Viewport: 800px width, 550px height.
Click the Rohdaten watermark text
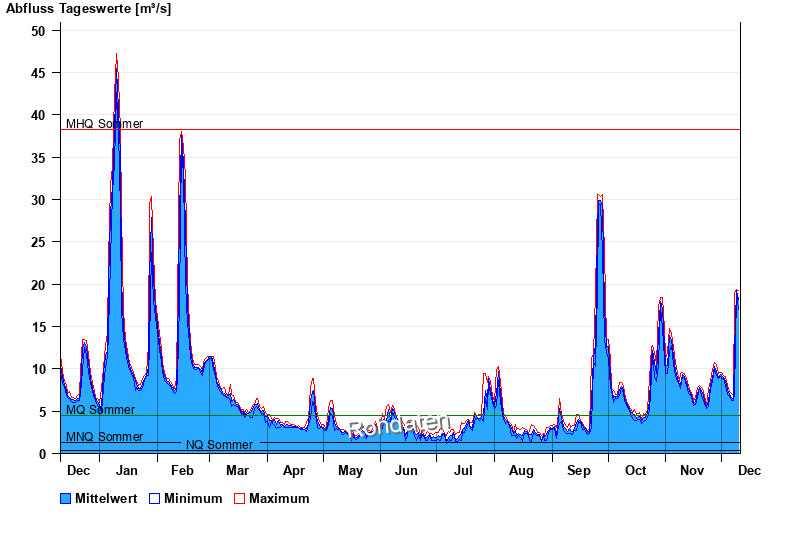point(399,426)
